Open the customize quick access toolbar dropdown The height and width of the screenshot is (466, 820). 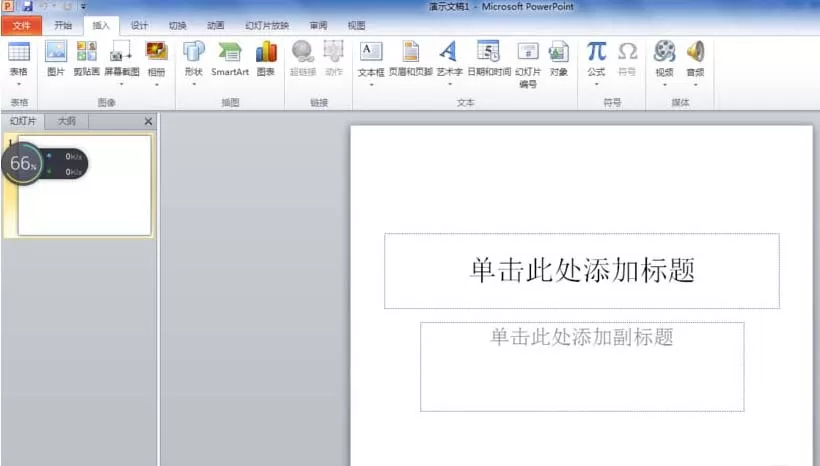point(84,7)
